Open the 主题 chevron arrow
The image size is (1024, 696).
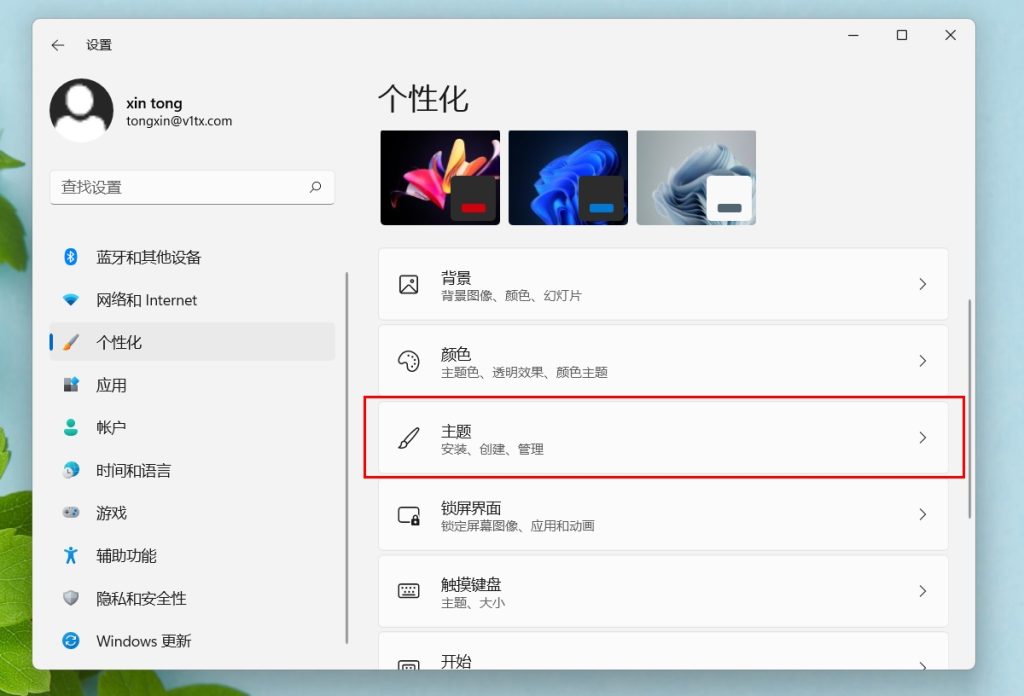click(923, 437)
